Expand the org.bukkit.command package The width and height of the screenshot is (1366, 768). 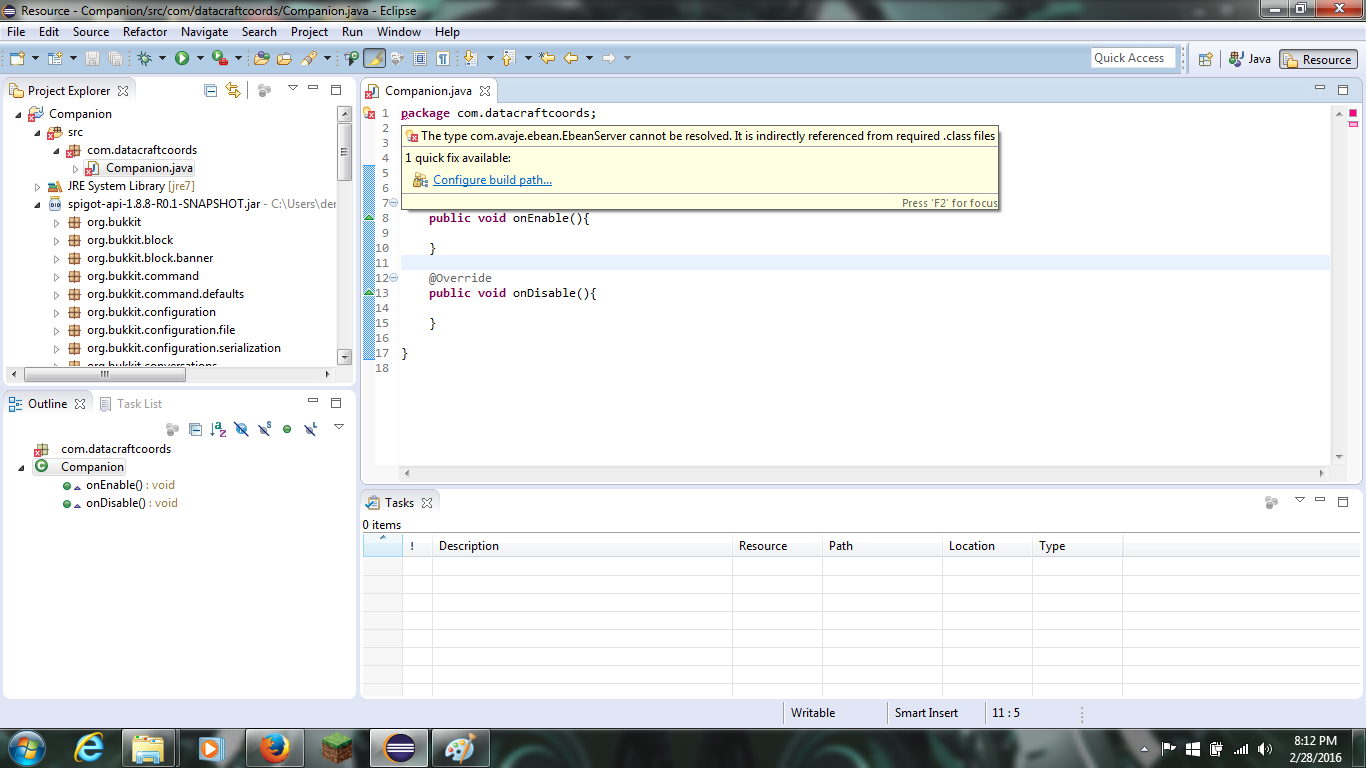pyautogui.click(x=57, y=275)
